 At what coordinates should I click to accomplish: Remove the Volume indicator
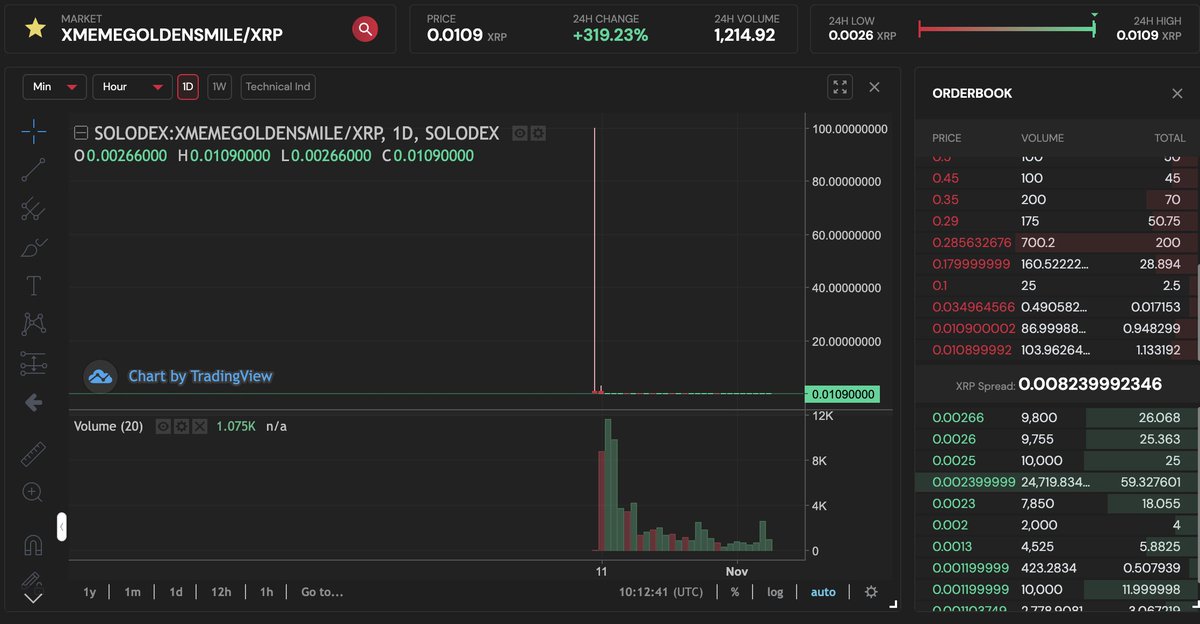coord(200,426)
